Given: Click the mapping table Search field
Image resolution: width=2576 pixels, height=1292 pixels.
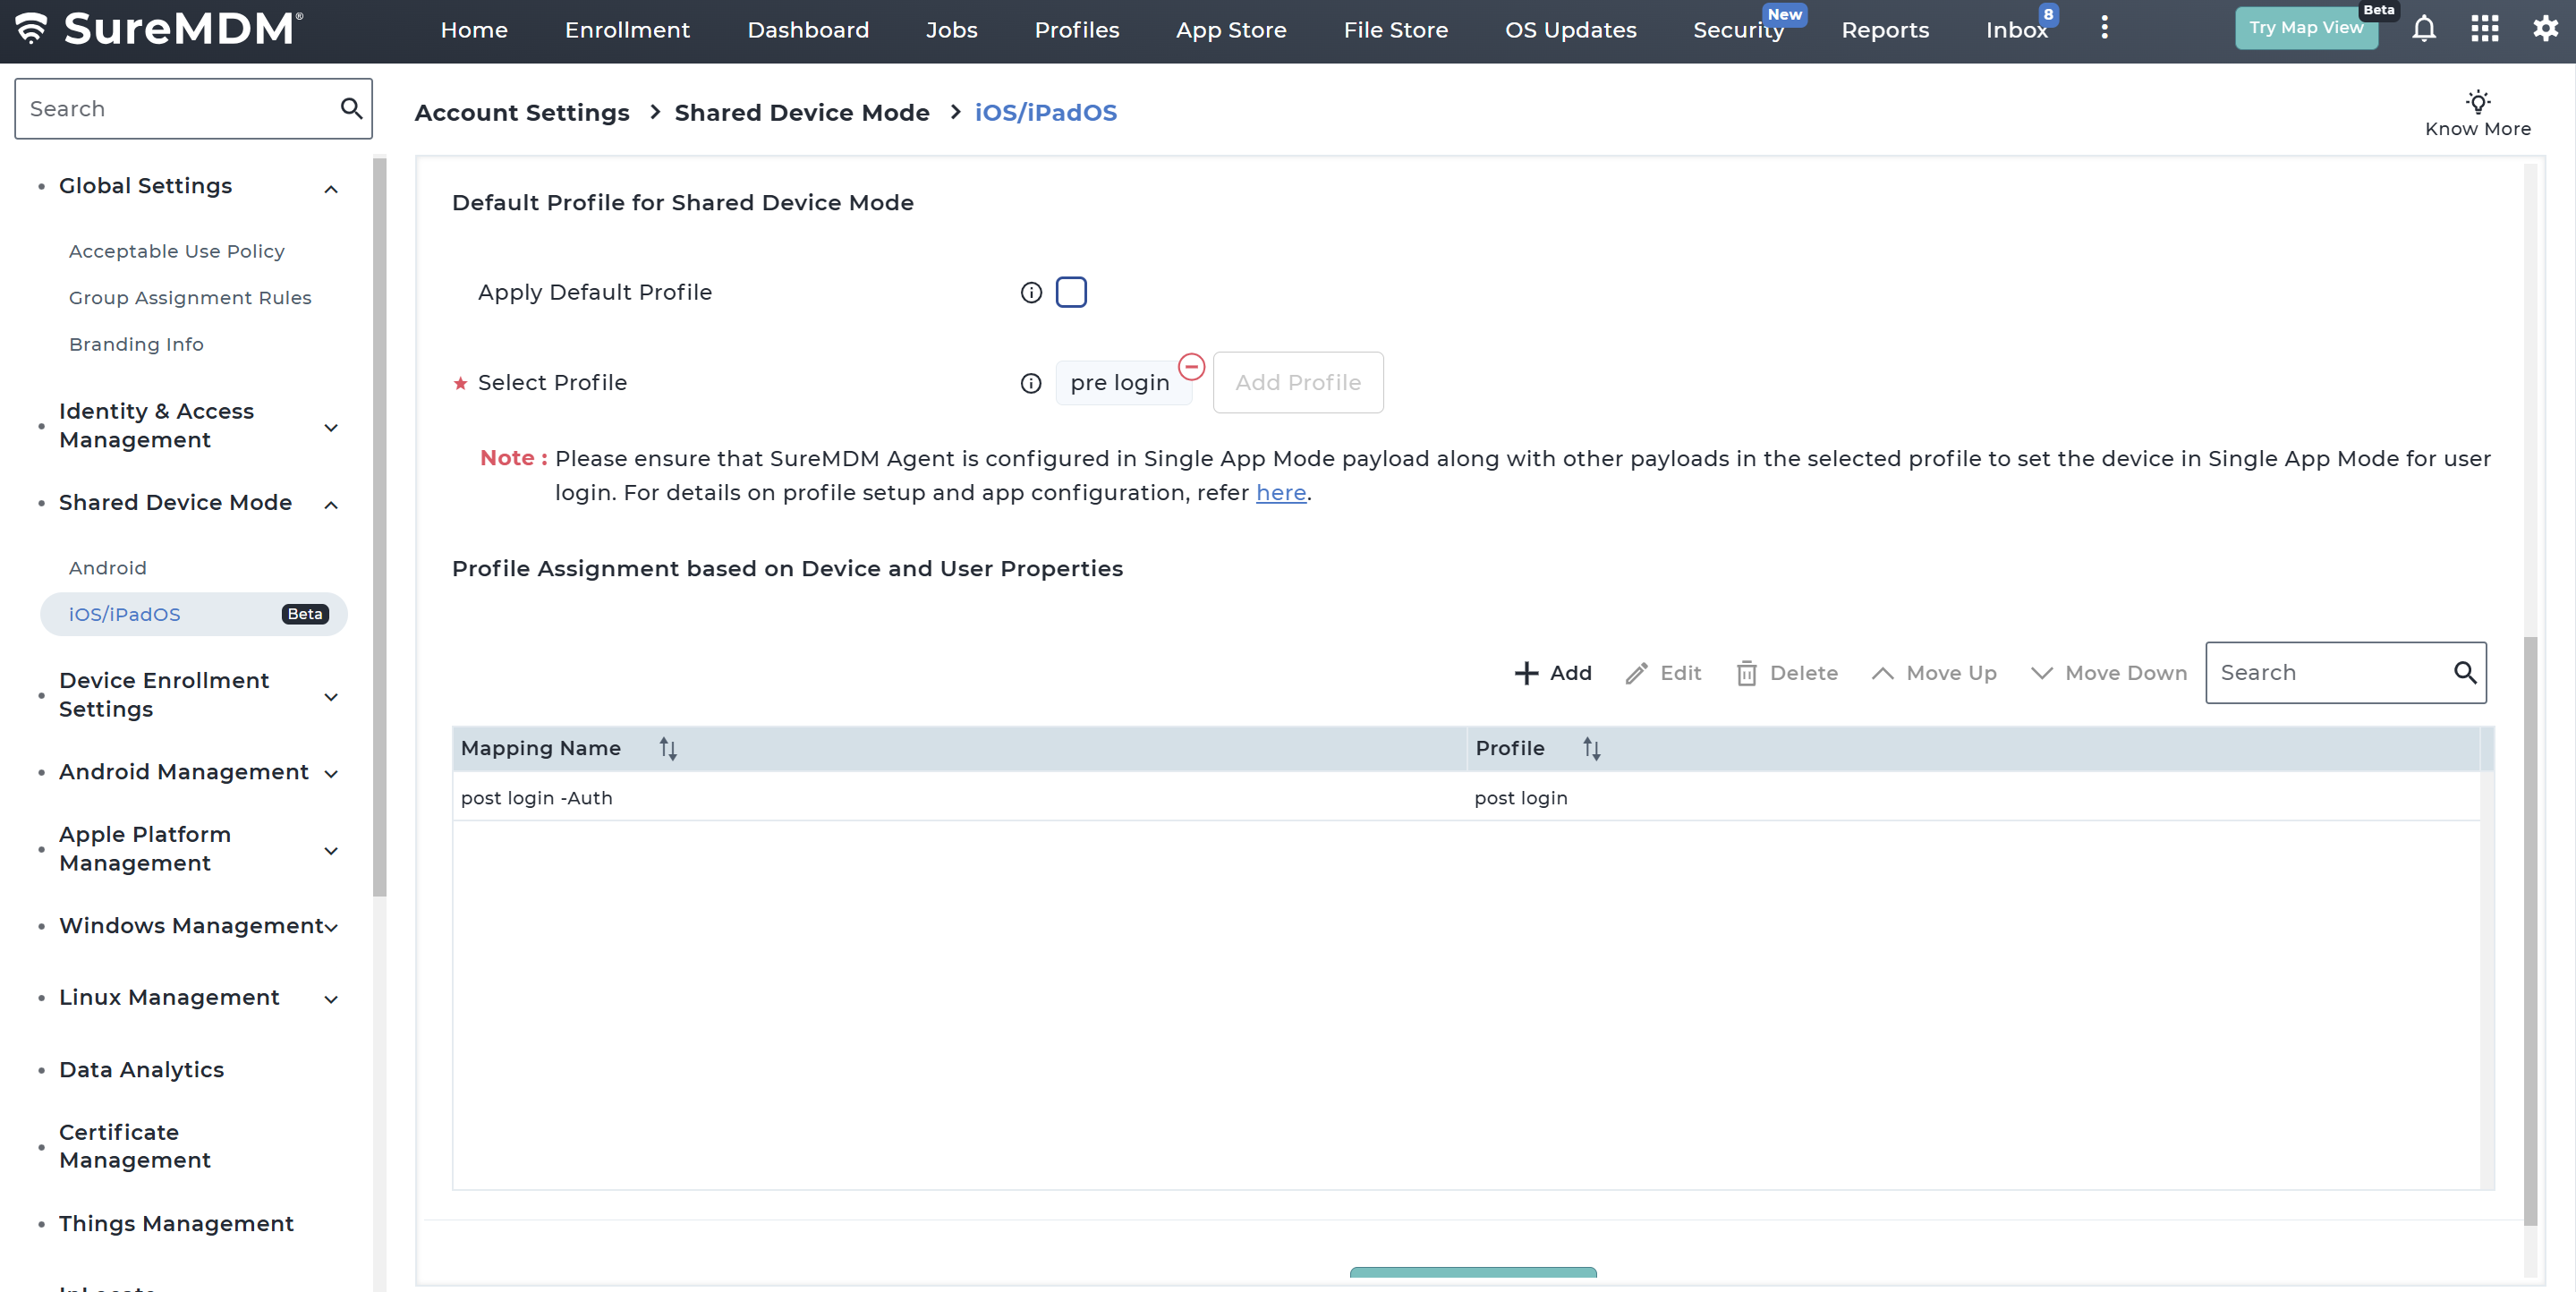Looking at the screenshot, I should (2328, 673).
